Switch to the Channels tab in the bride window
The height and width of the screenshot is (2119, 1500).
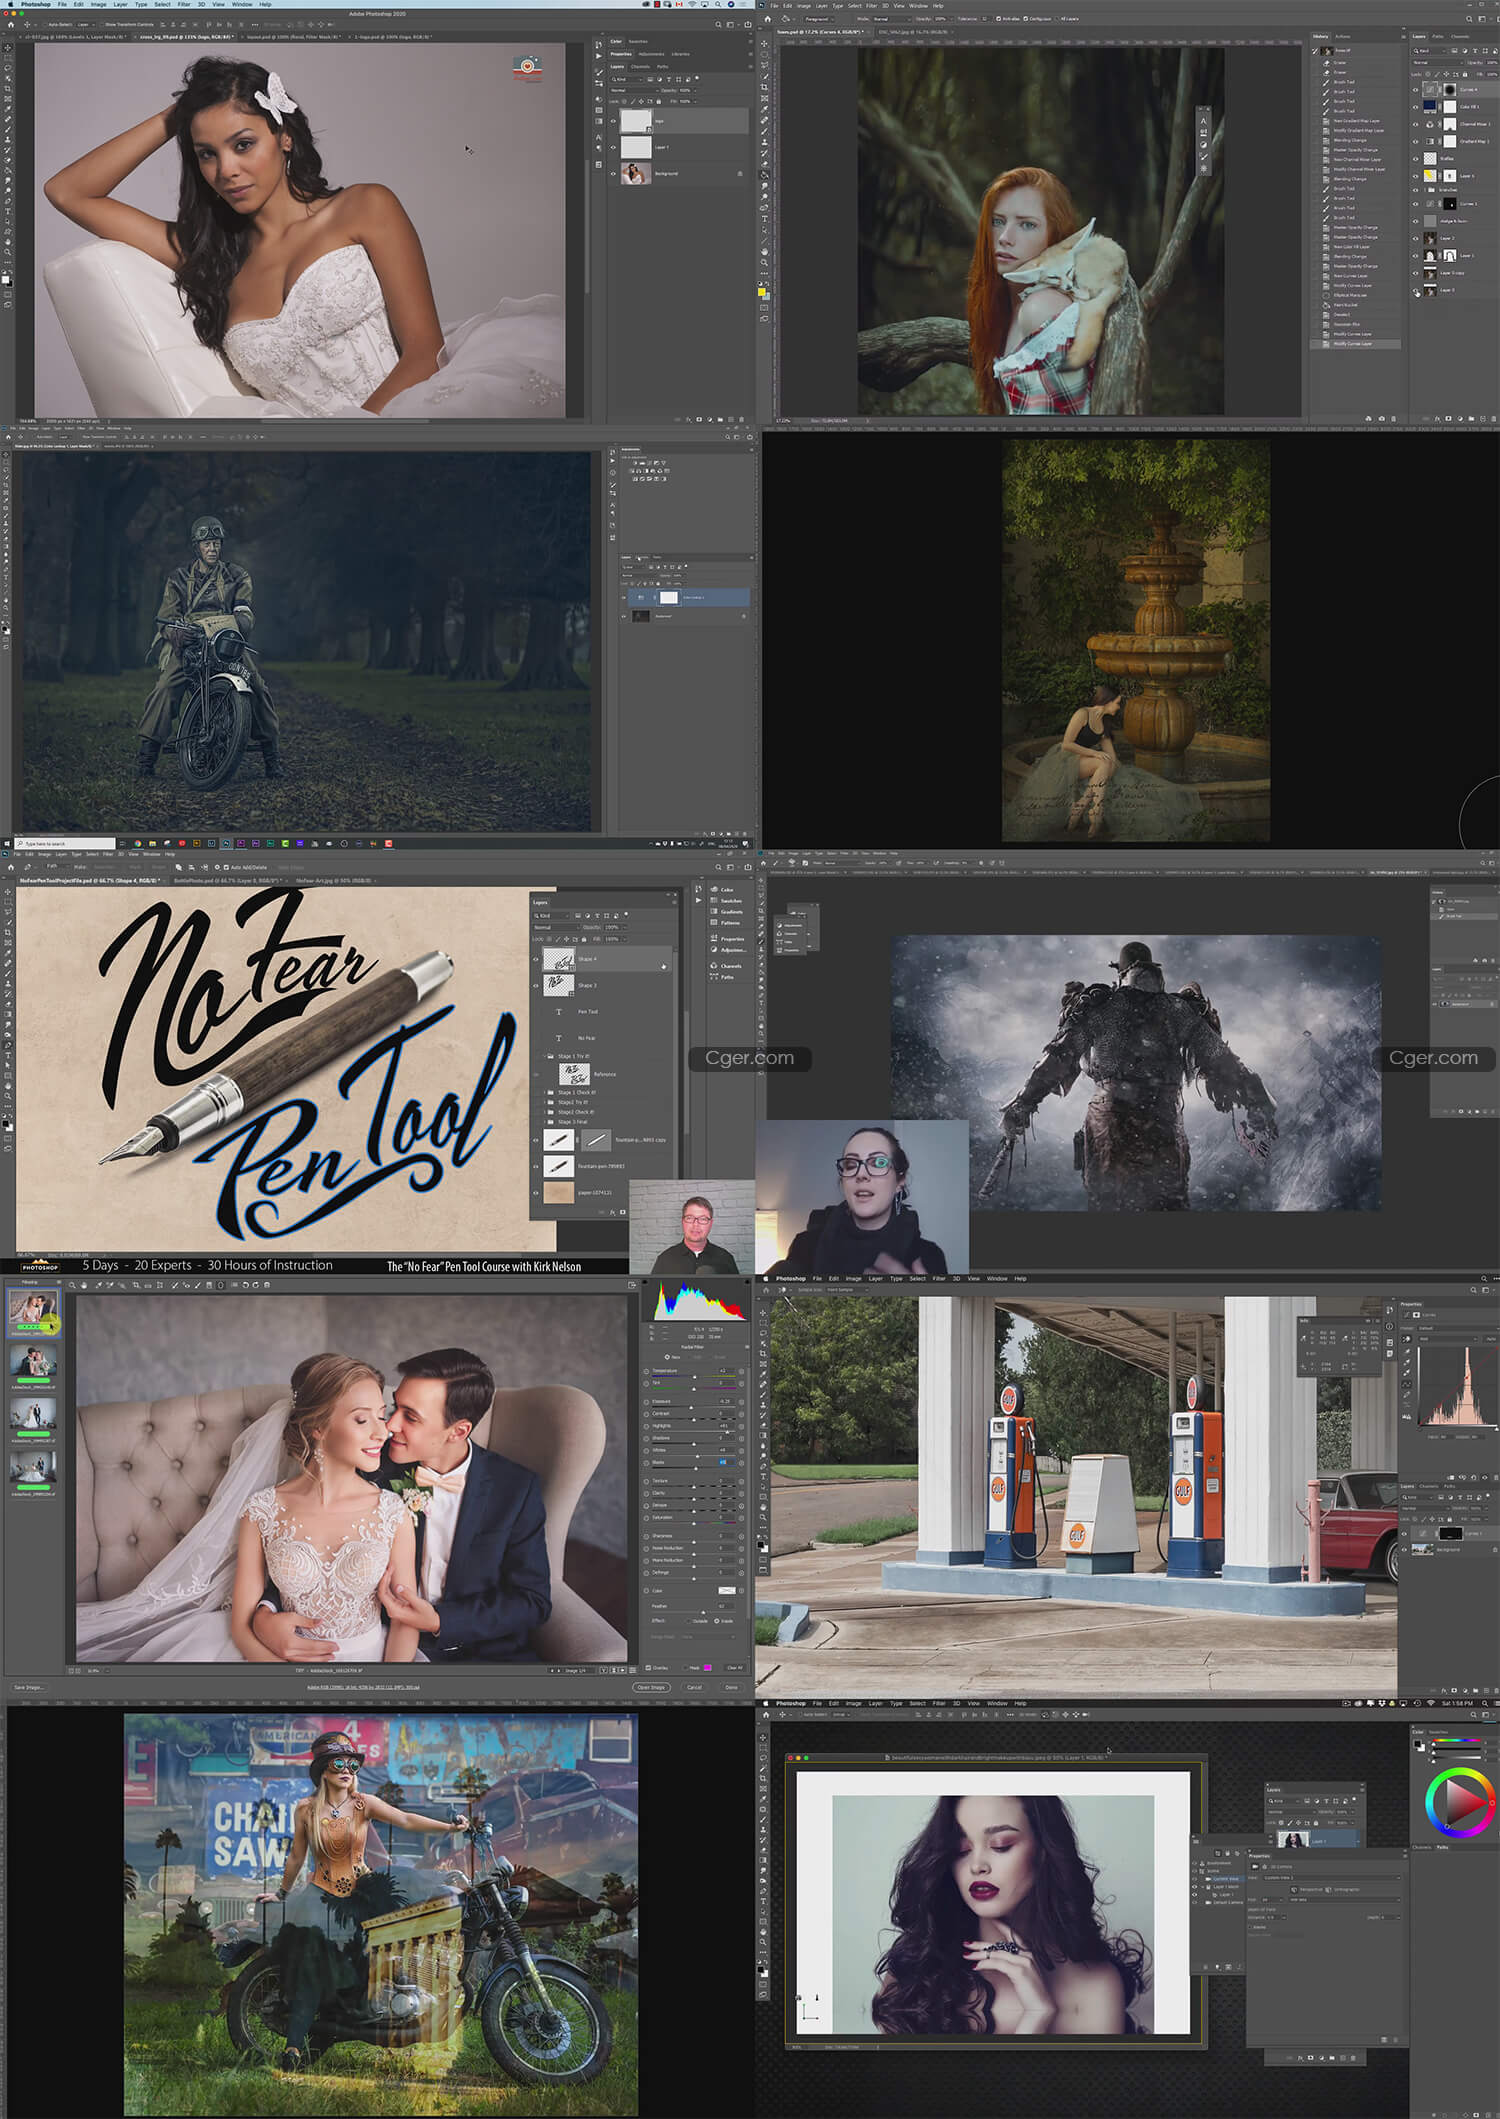click(x=640, y=67)
